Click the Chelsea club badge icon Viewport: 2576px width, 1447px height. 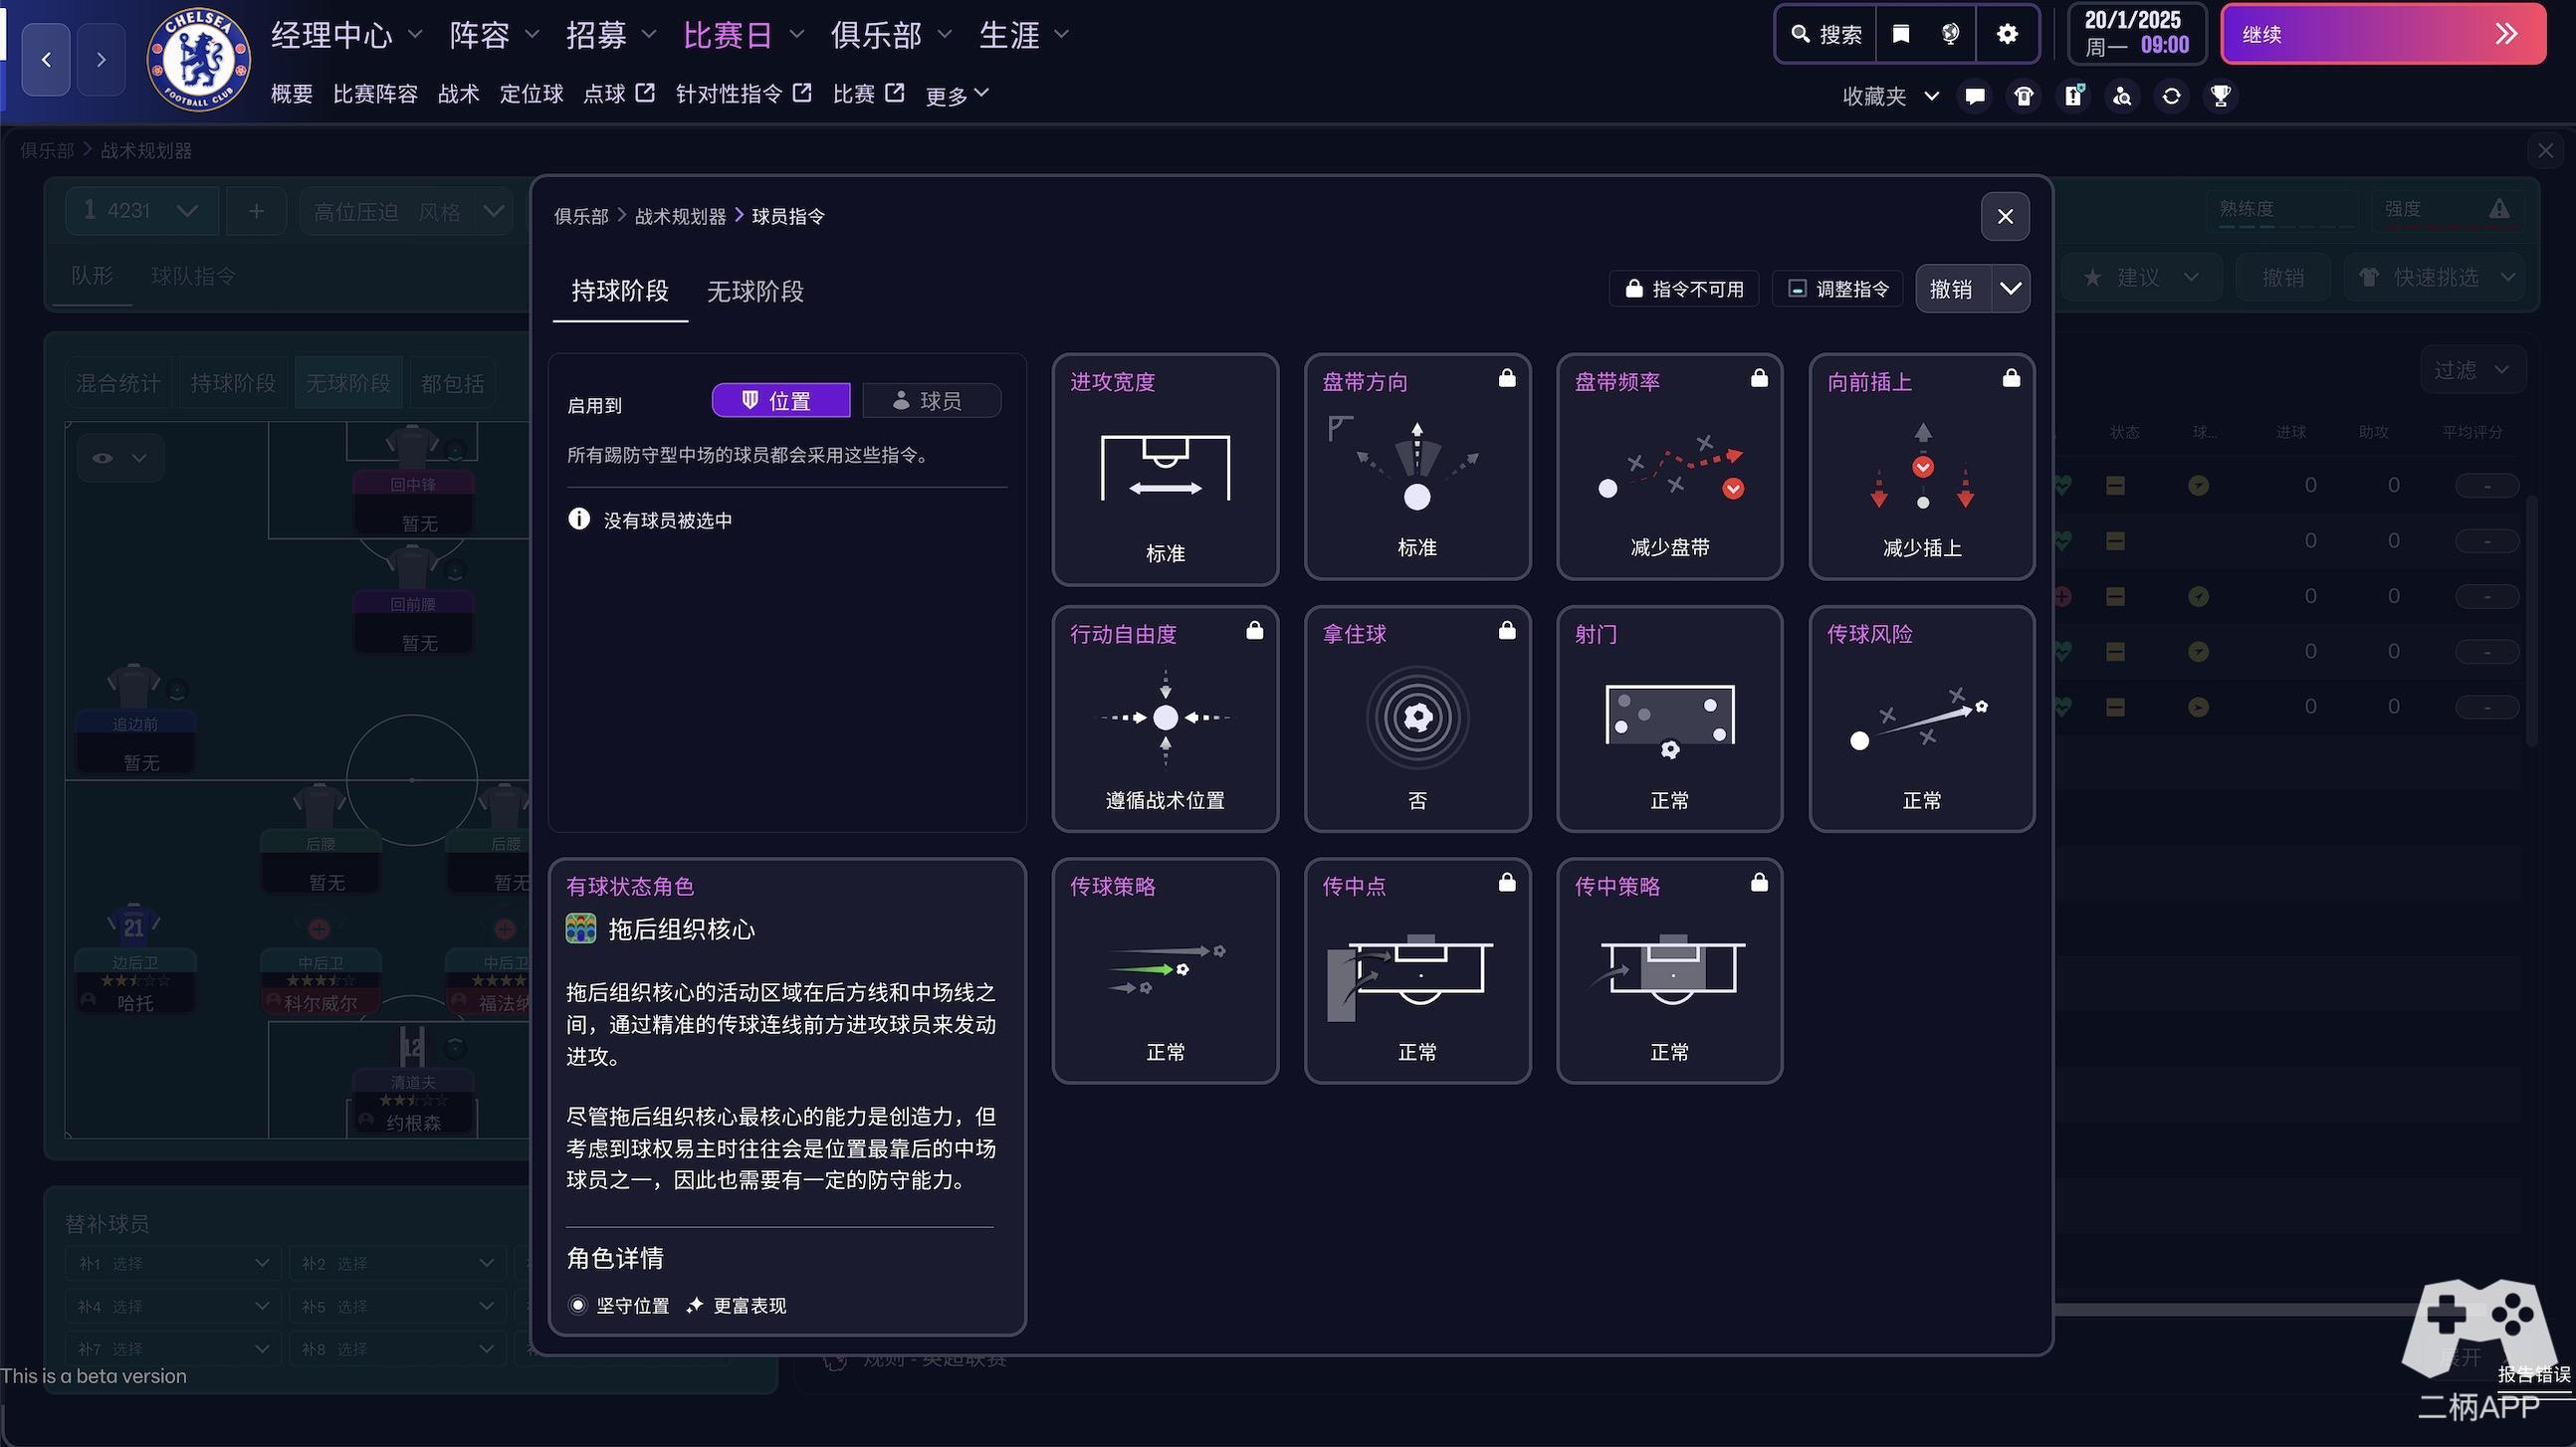click(198, 60)
